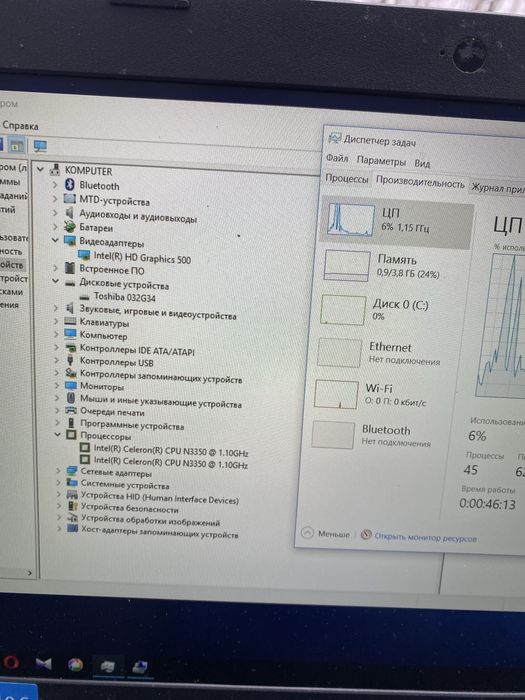Open the Справка menu in Device Manager
The height and width of the screenshot is (700, 525).
coord(20,126)
